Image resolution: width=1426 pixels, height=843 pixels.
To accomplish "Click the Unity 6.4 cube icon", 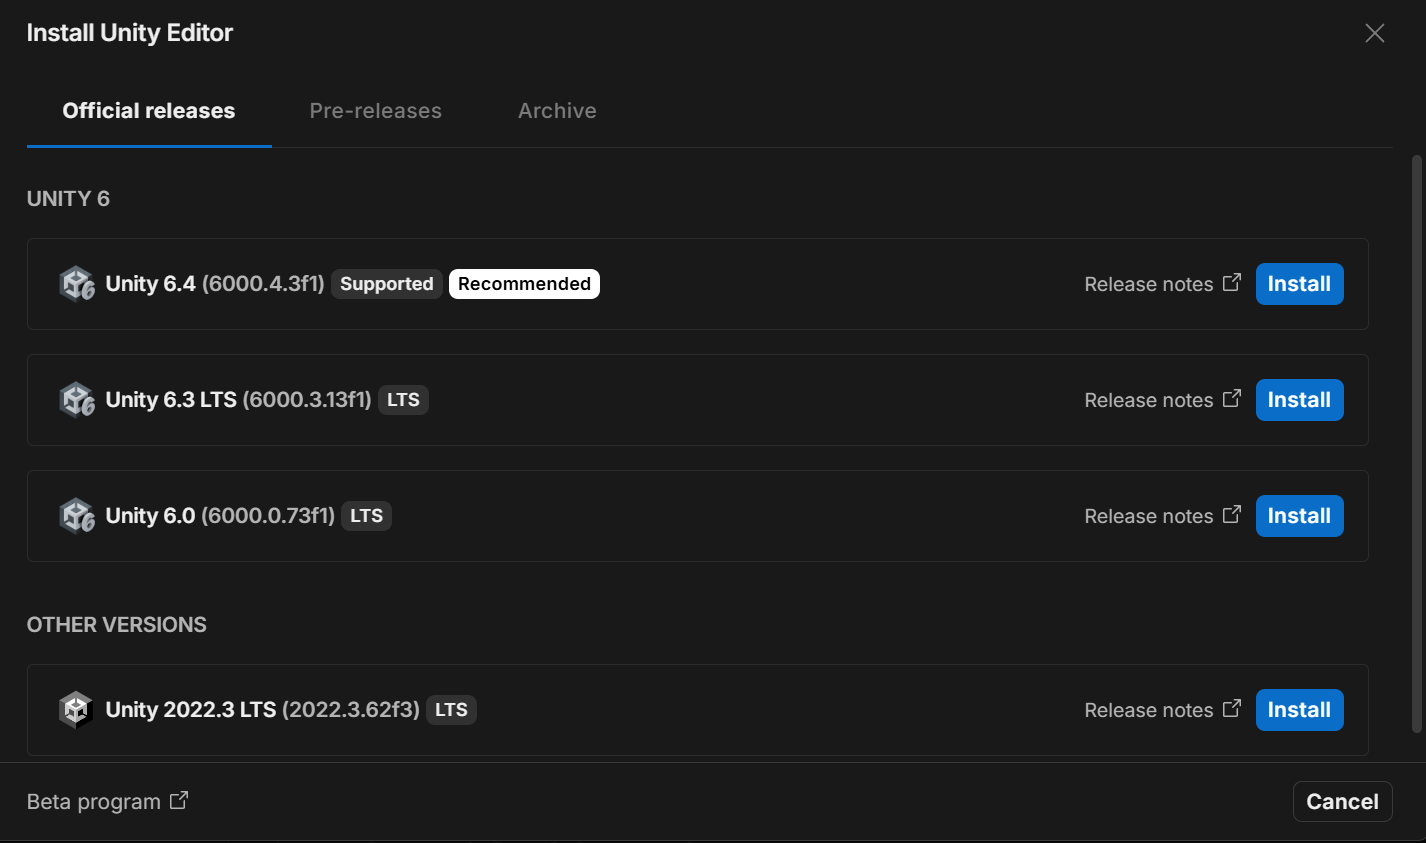I will (x=76, y=284).
